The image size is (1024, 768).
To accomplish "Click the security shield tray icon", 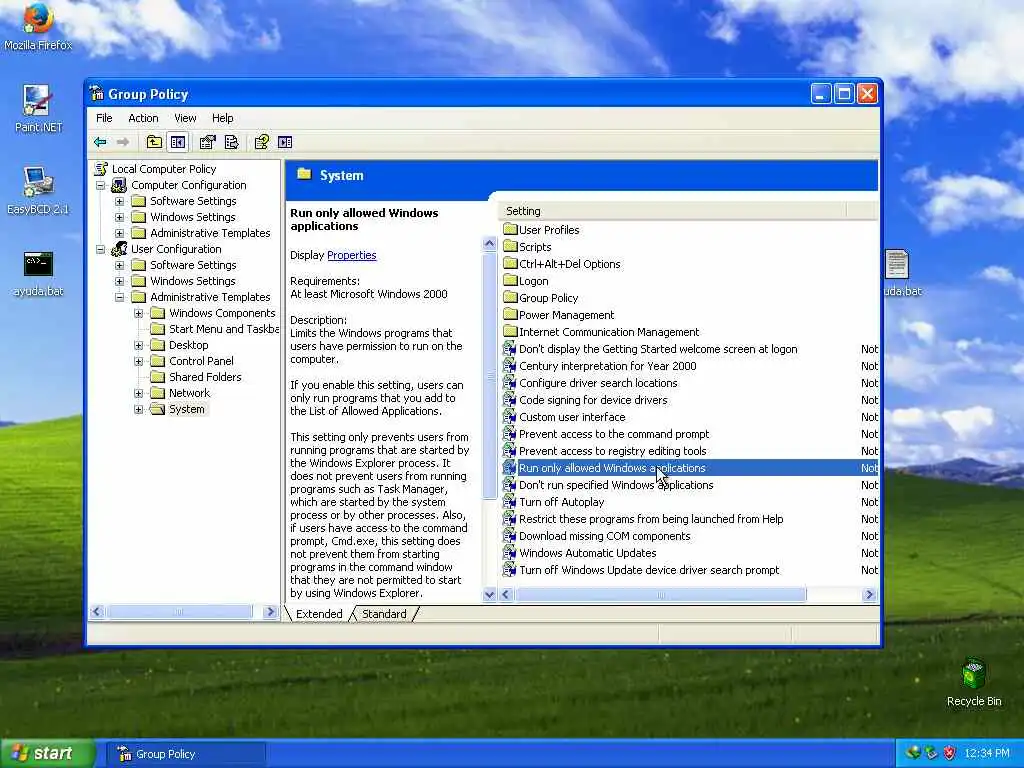I will coord(949,753).
